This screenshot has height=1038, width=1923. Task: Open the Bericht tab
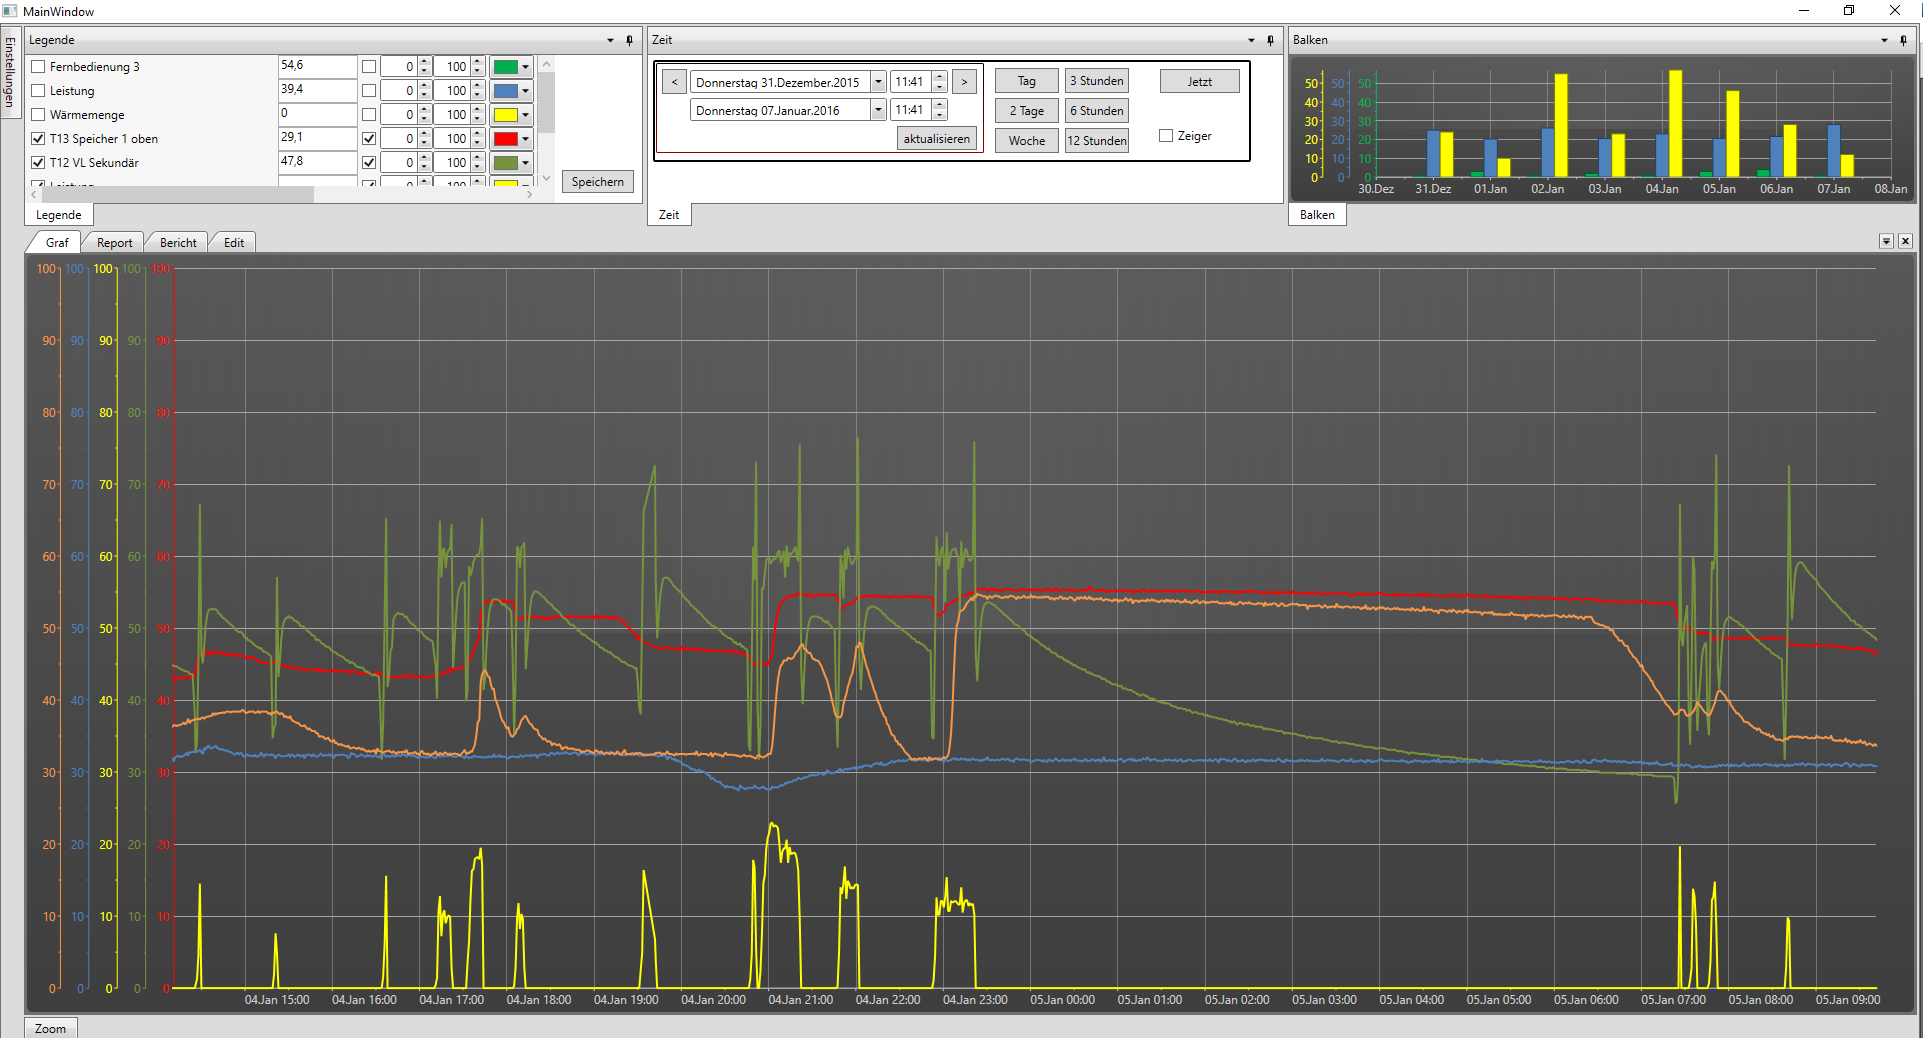click(x=178, y=242)
